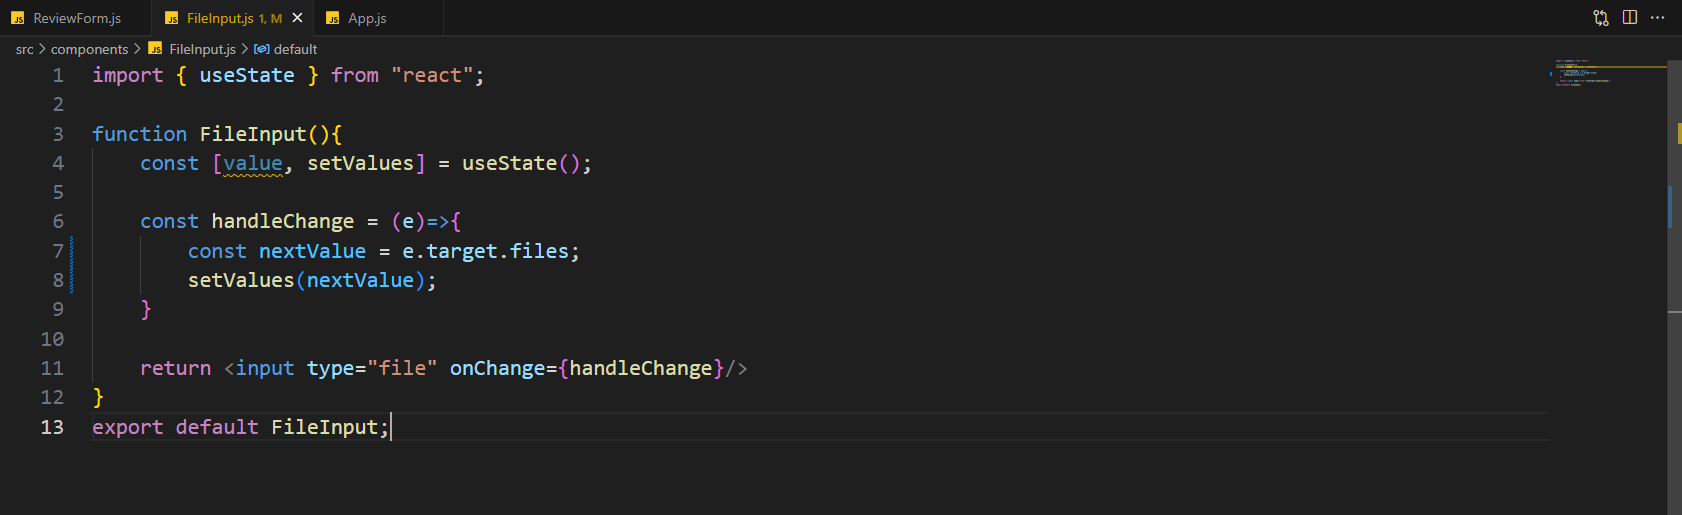Click the modified-line marker beside line 7
The height and width of the screenshot is (515, 1682).
(72, 251)
